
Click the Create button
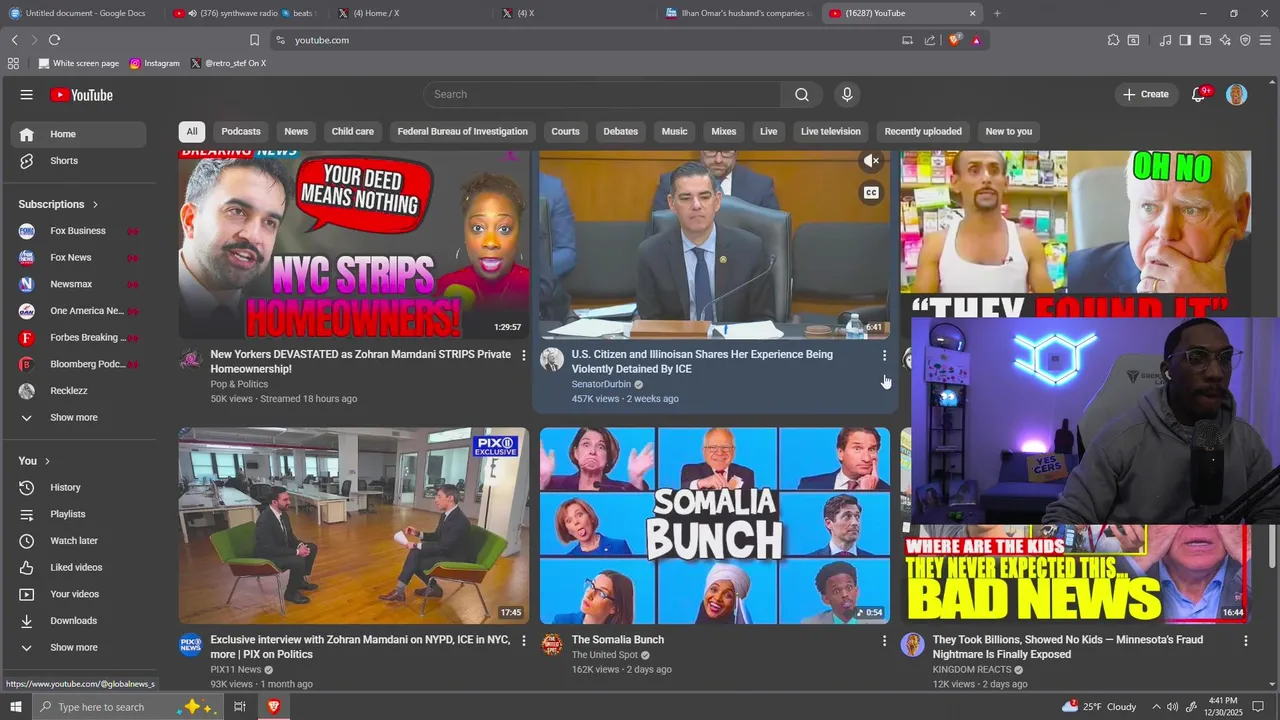[x=1145, y=95]
